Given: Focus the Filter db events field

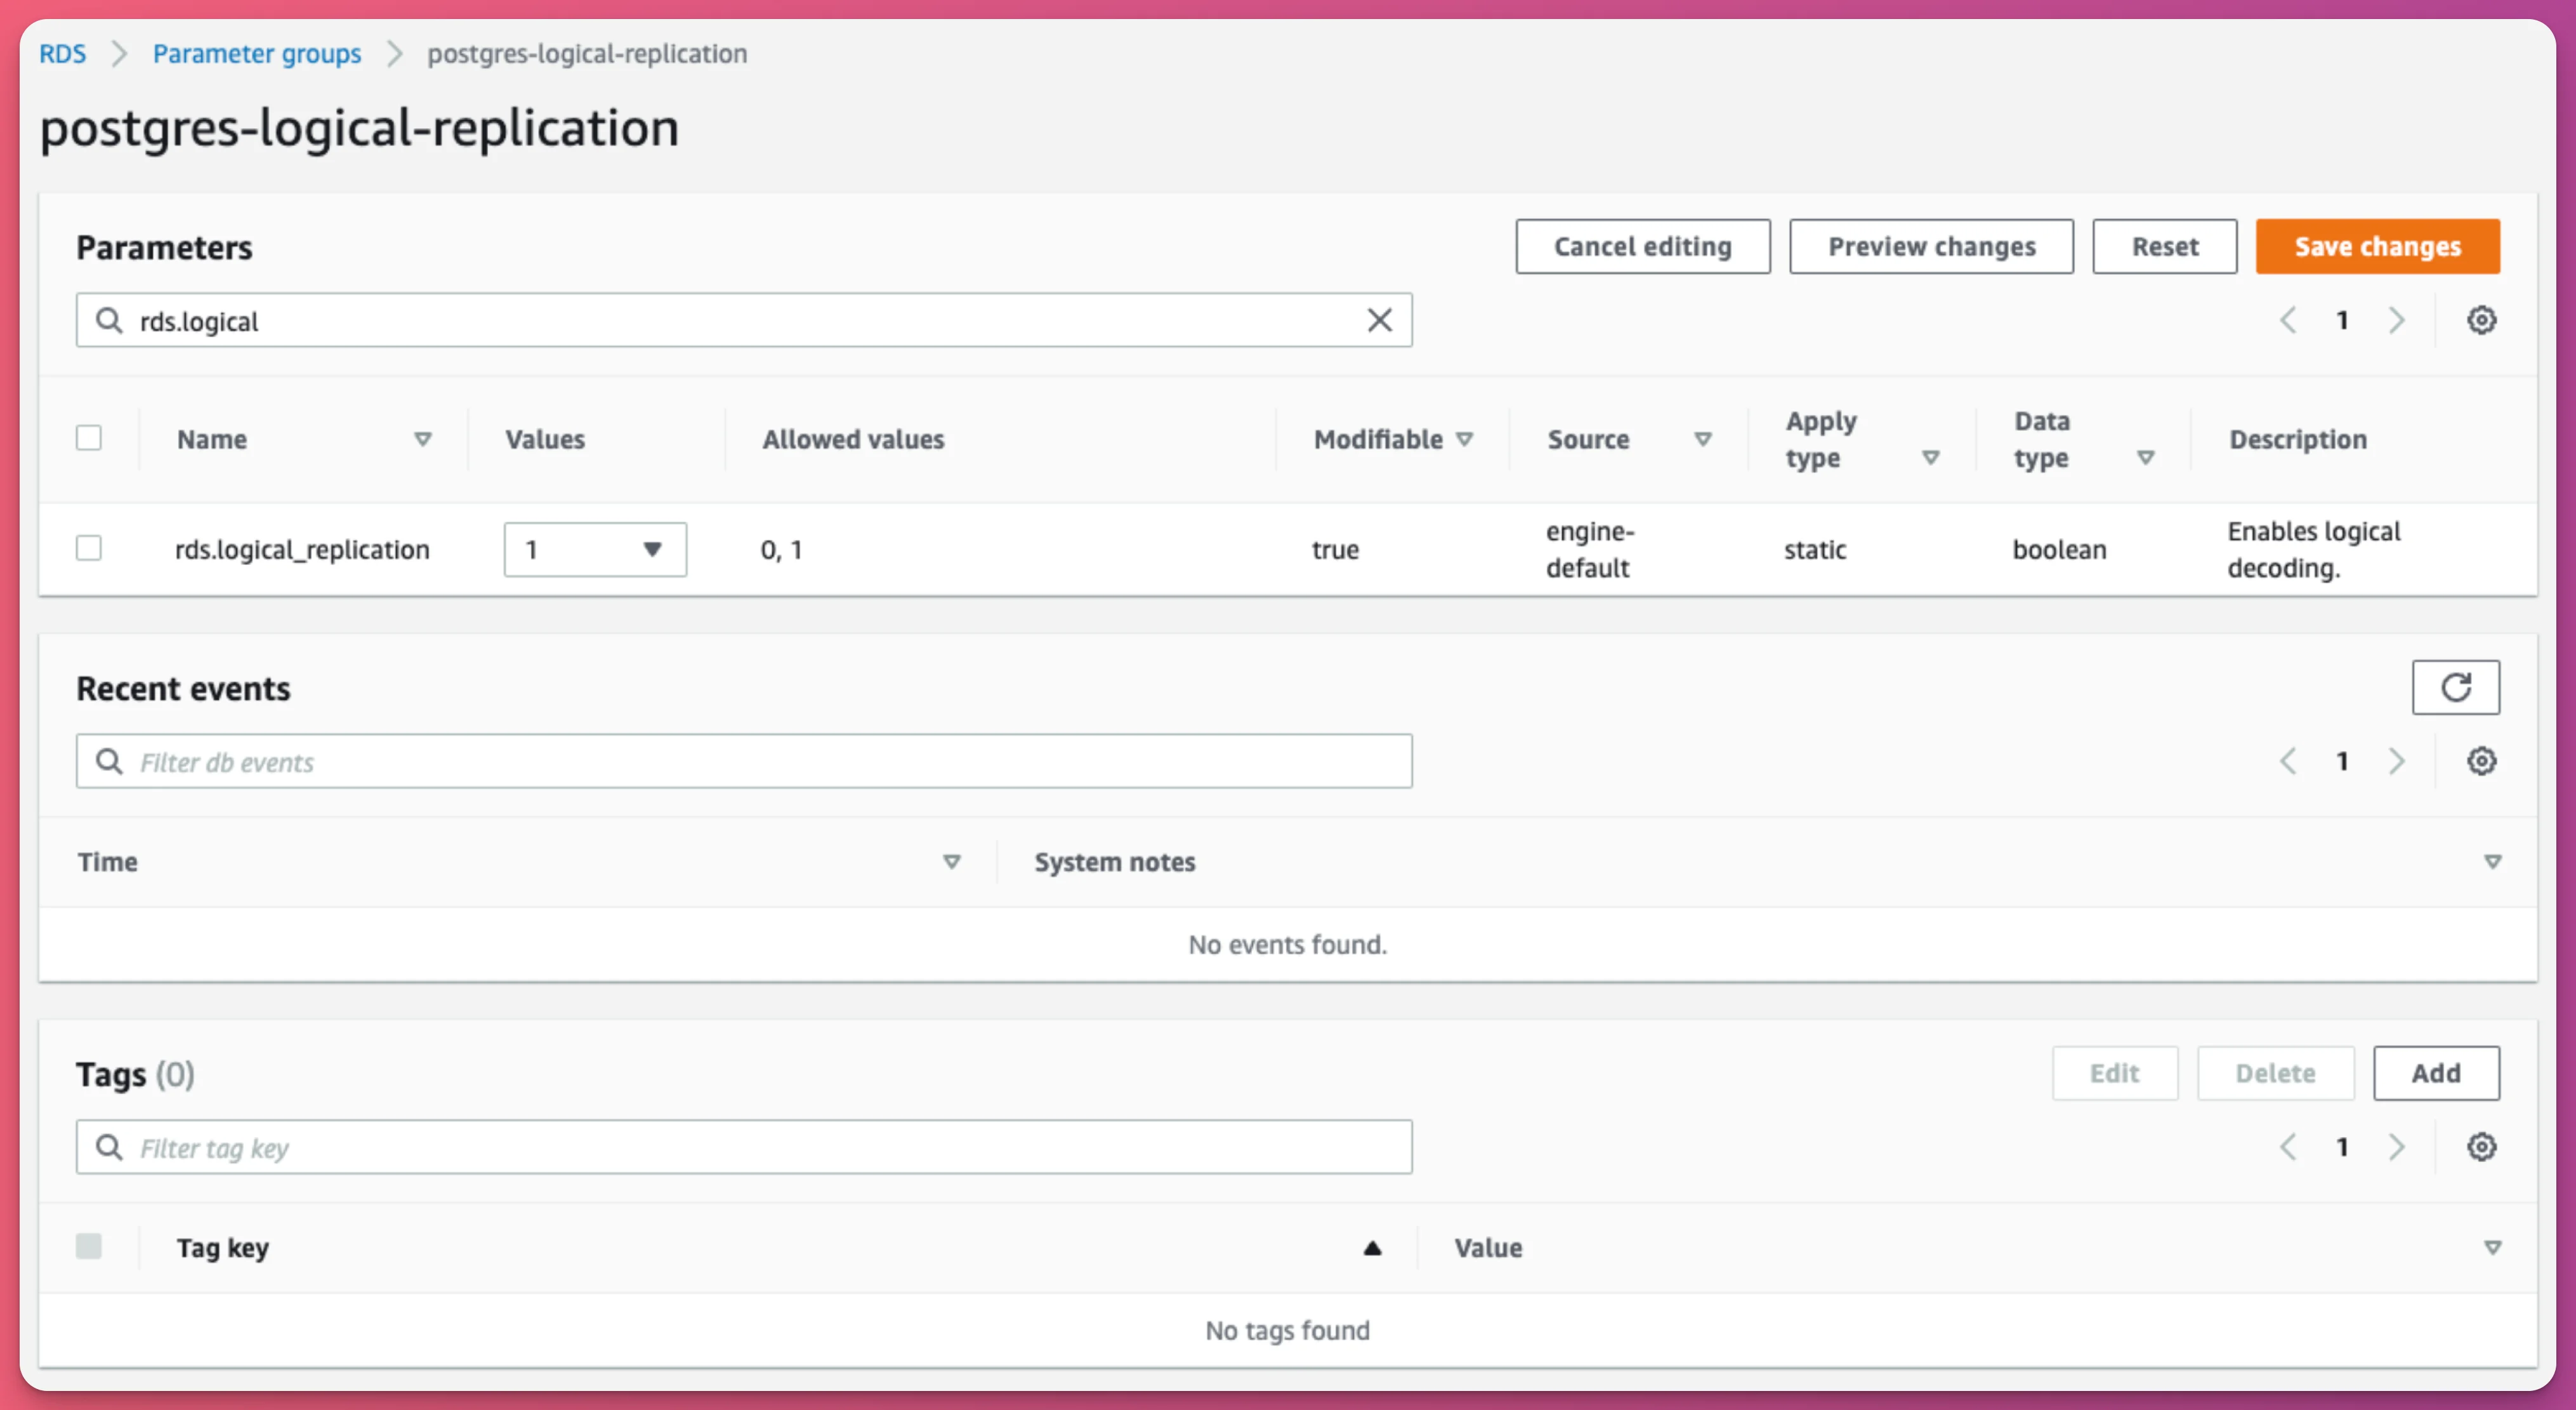Looking at the screenshot, I should [744, 761].
